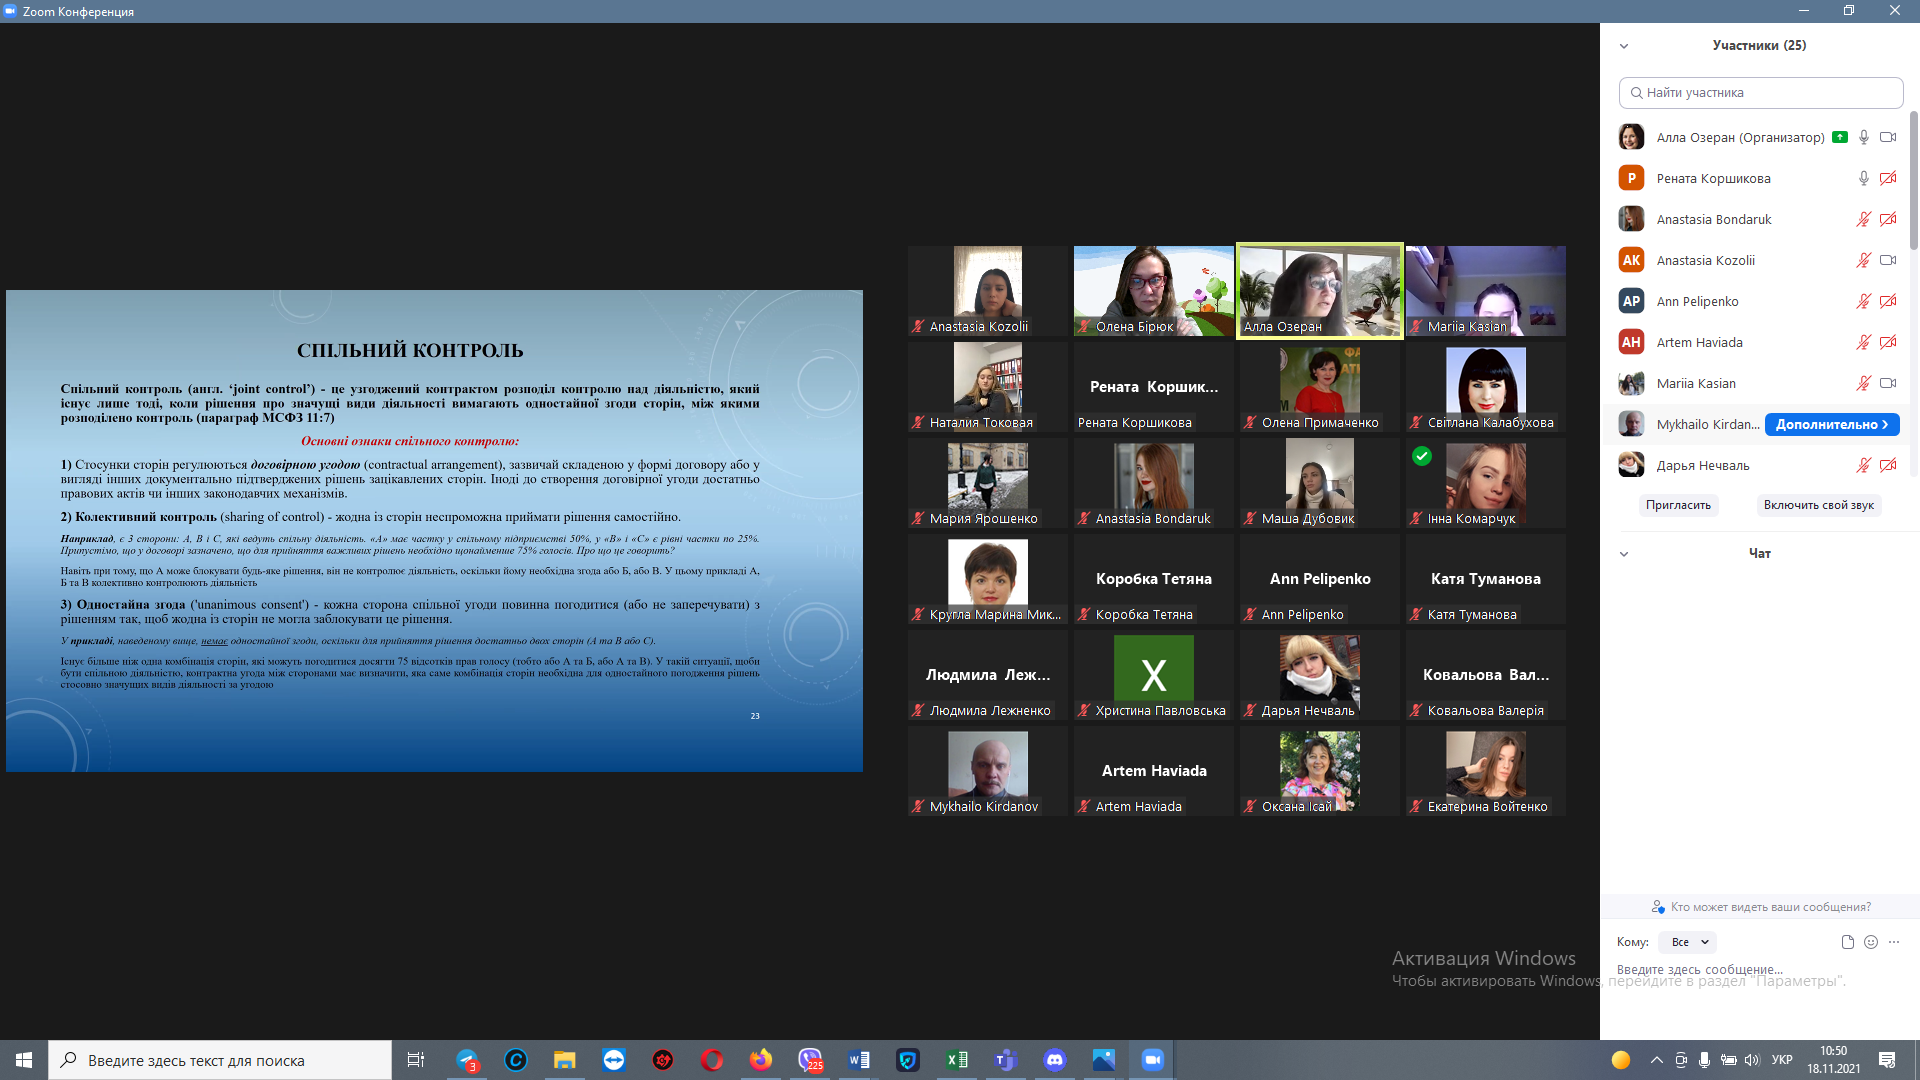Select Алла Озеран's video thumbnail
The image size is (1920, 1080).
[x=1319, y=290]
